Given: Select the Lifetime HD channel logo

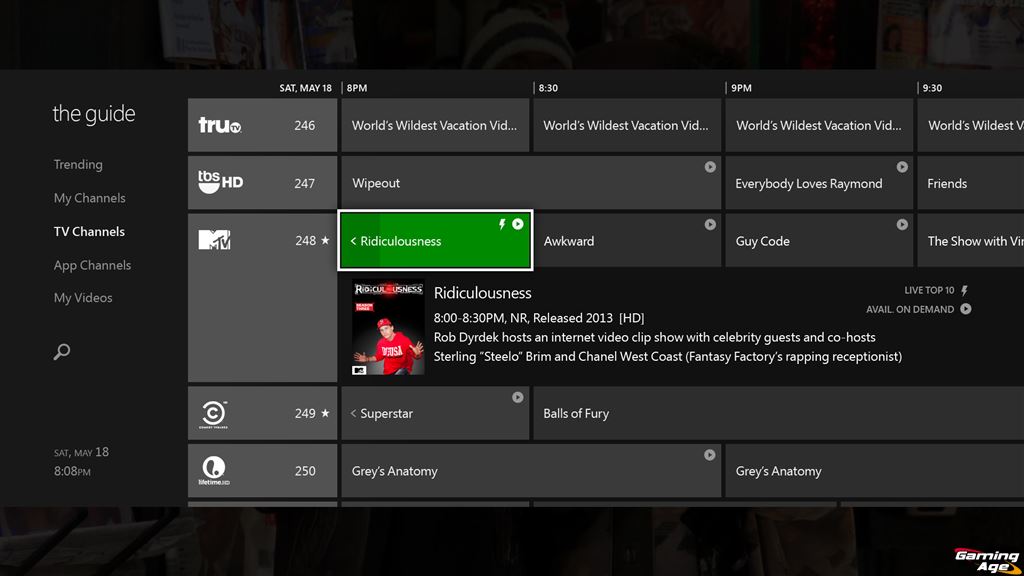Looking at the screenshot, I should click(x=214, y=471).
